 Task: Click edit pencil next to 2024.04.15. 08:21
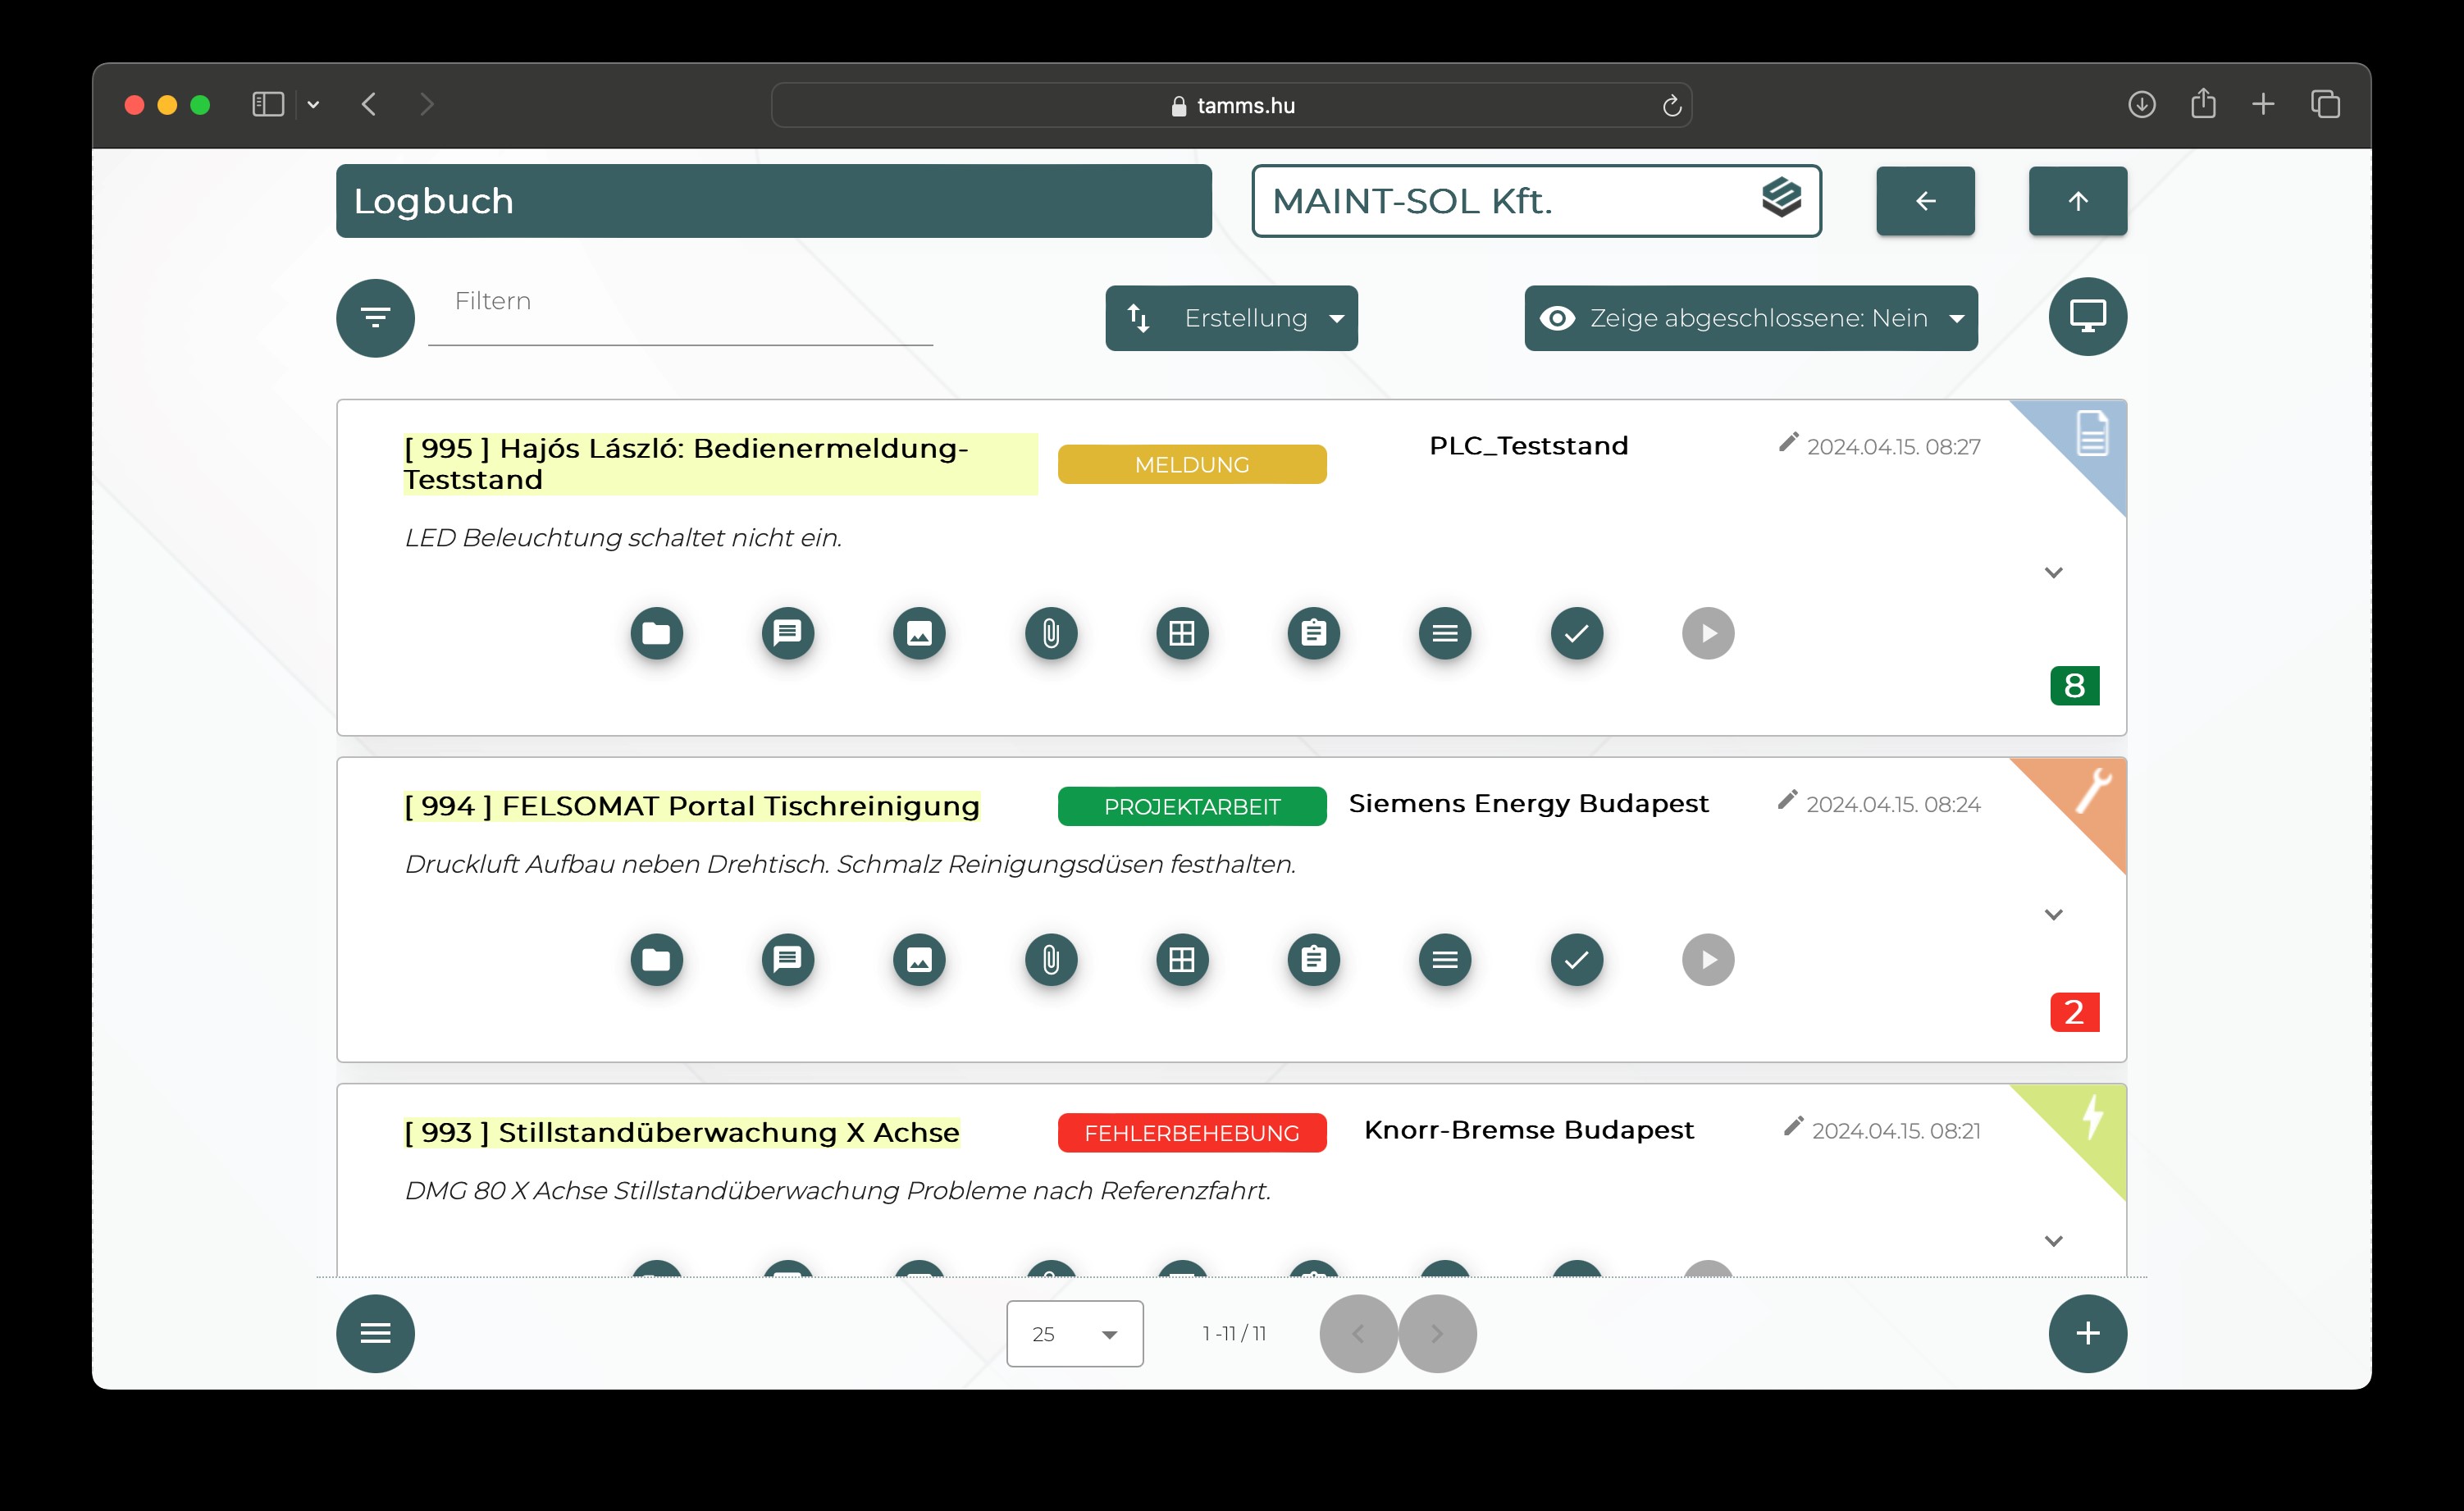pos(1793,1127)
